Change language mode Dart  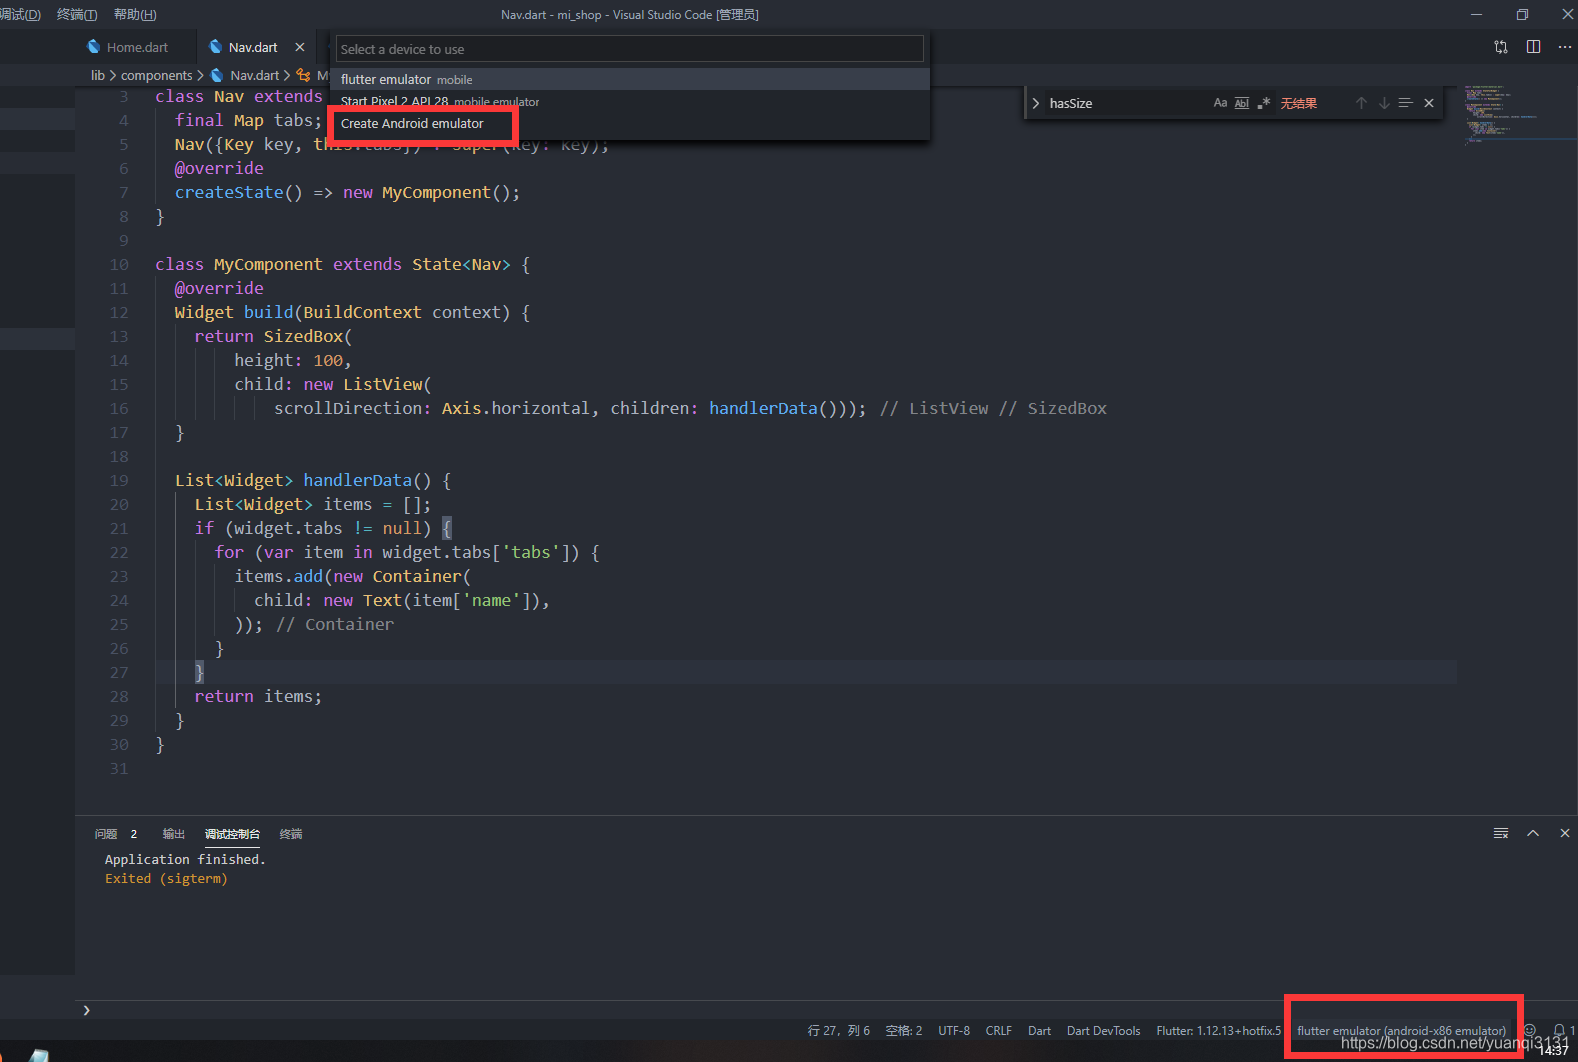pos(1039,1030)
